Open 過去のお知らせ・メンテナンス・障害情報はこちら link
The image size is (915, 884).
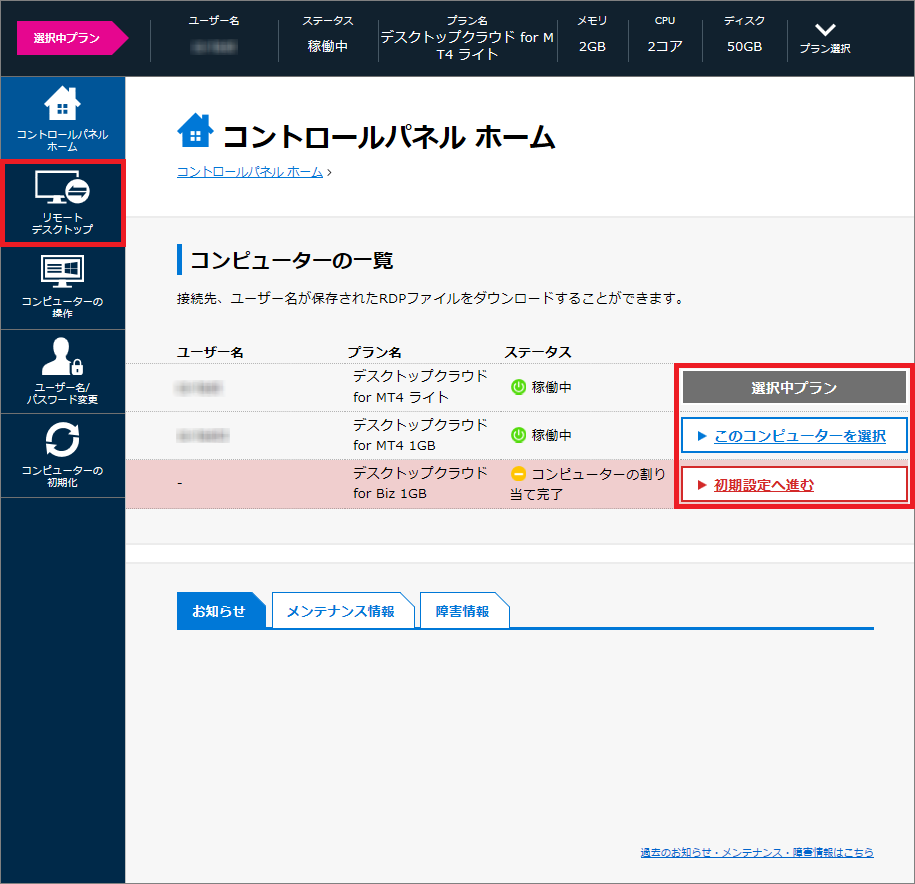(757, 852)
